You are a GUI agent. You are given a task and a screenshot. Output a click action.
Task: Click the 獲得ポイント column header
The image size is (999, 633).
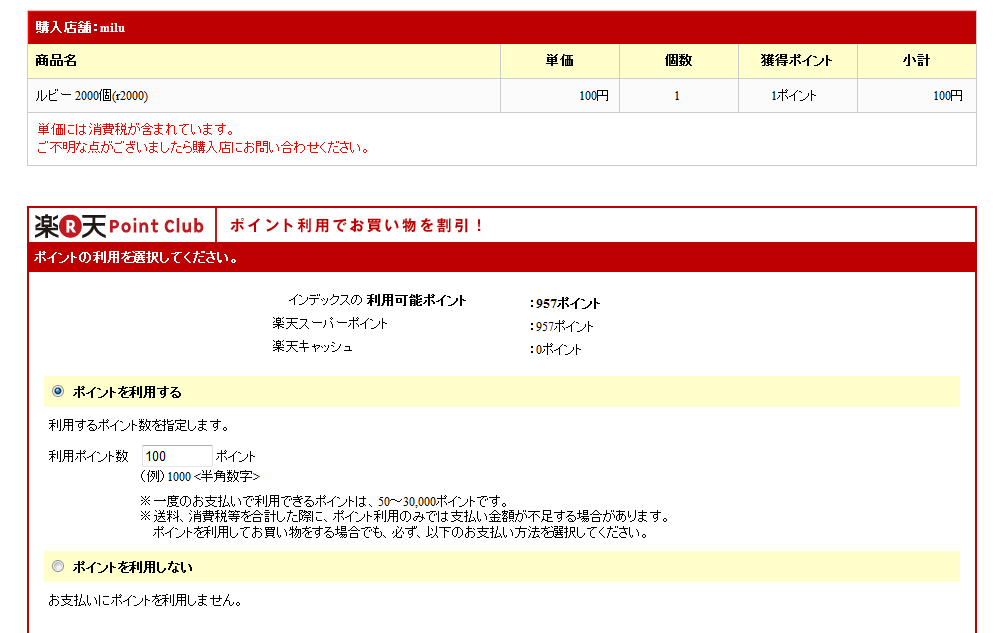tap(797, 61)
